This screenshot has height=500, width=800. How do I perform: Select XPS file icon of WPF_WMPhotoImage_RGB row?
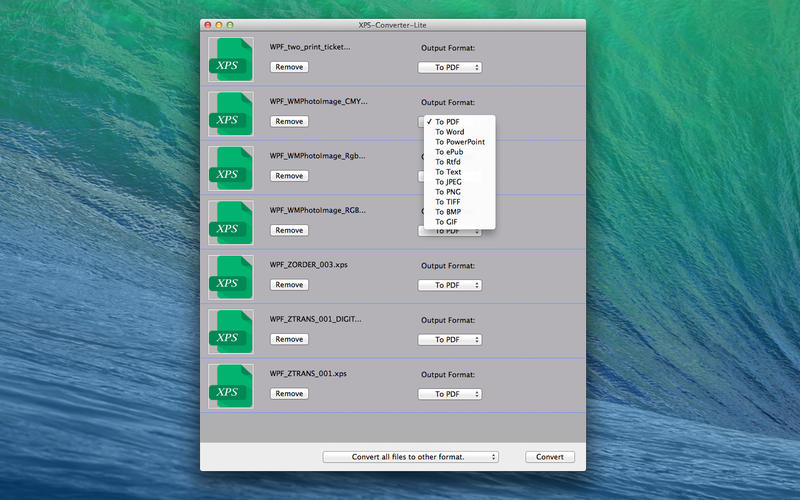230,222
